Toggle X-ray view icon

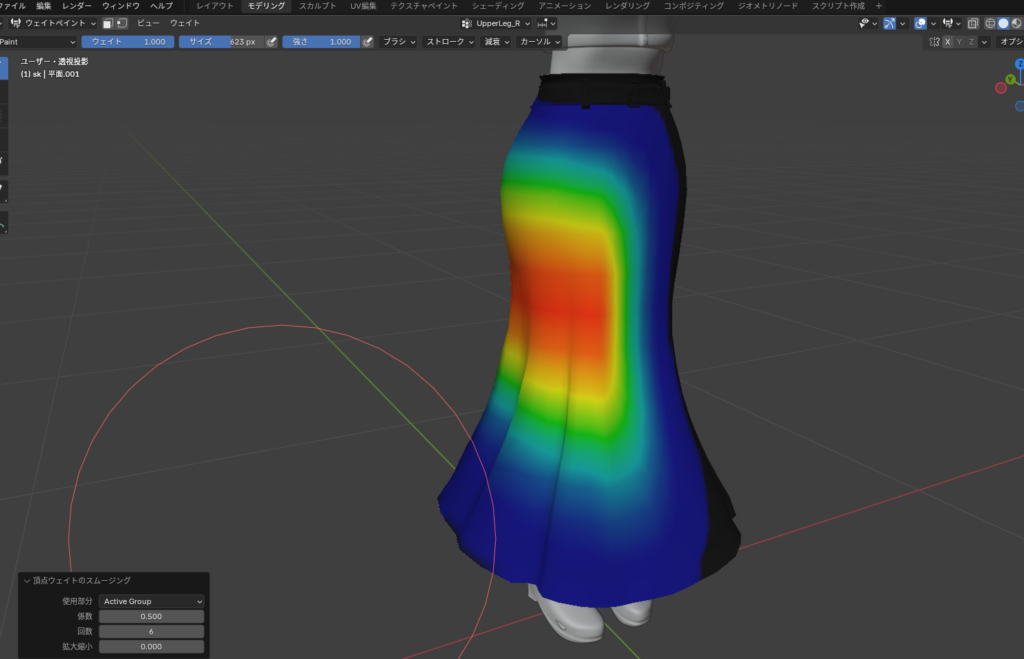pos(973,23)
